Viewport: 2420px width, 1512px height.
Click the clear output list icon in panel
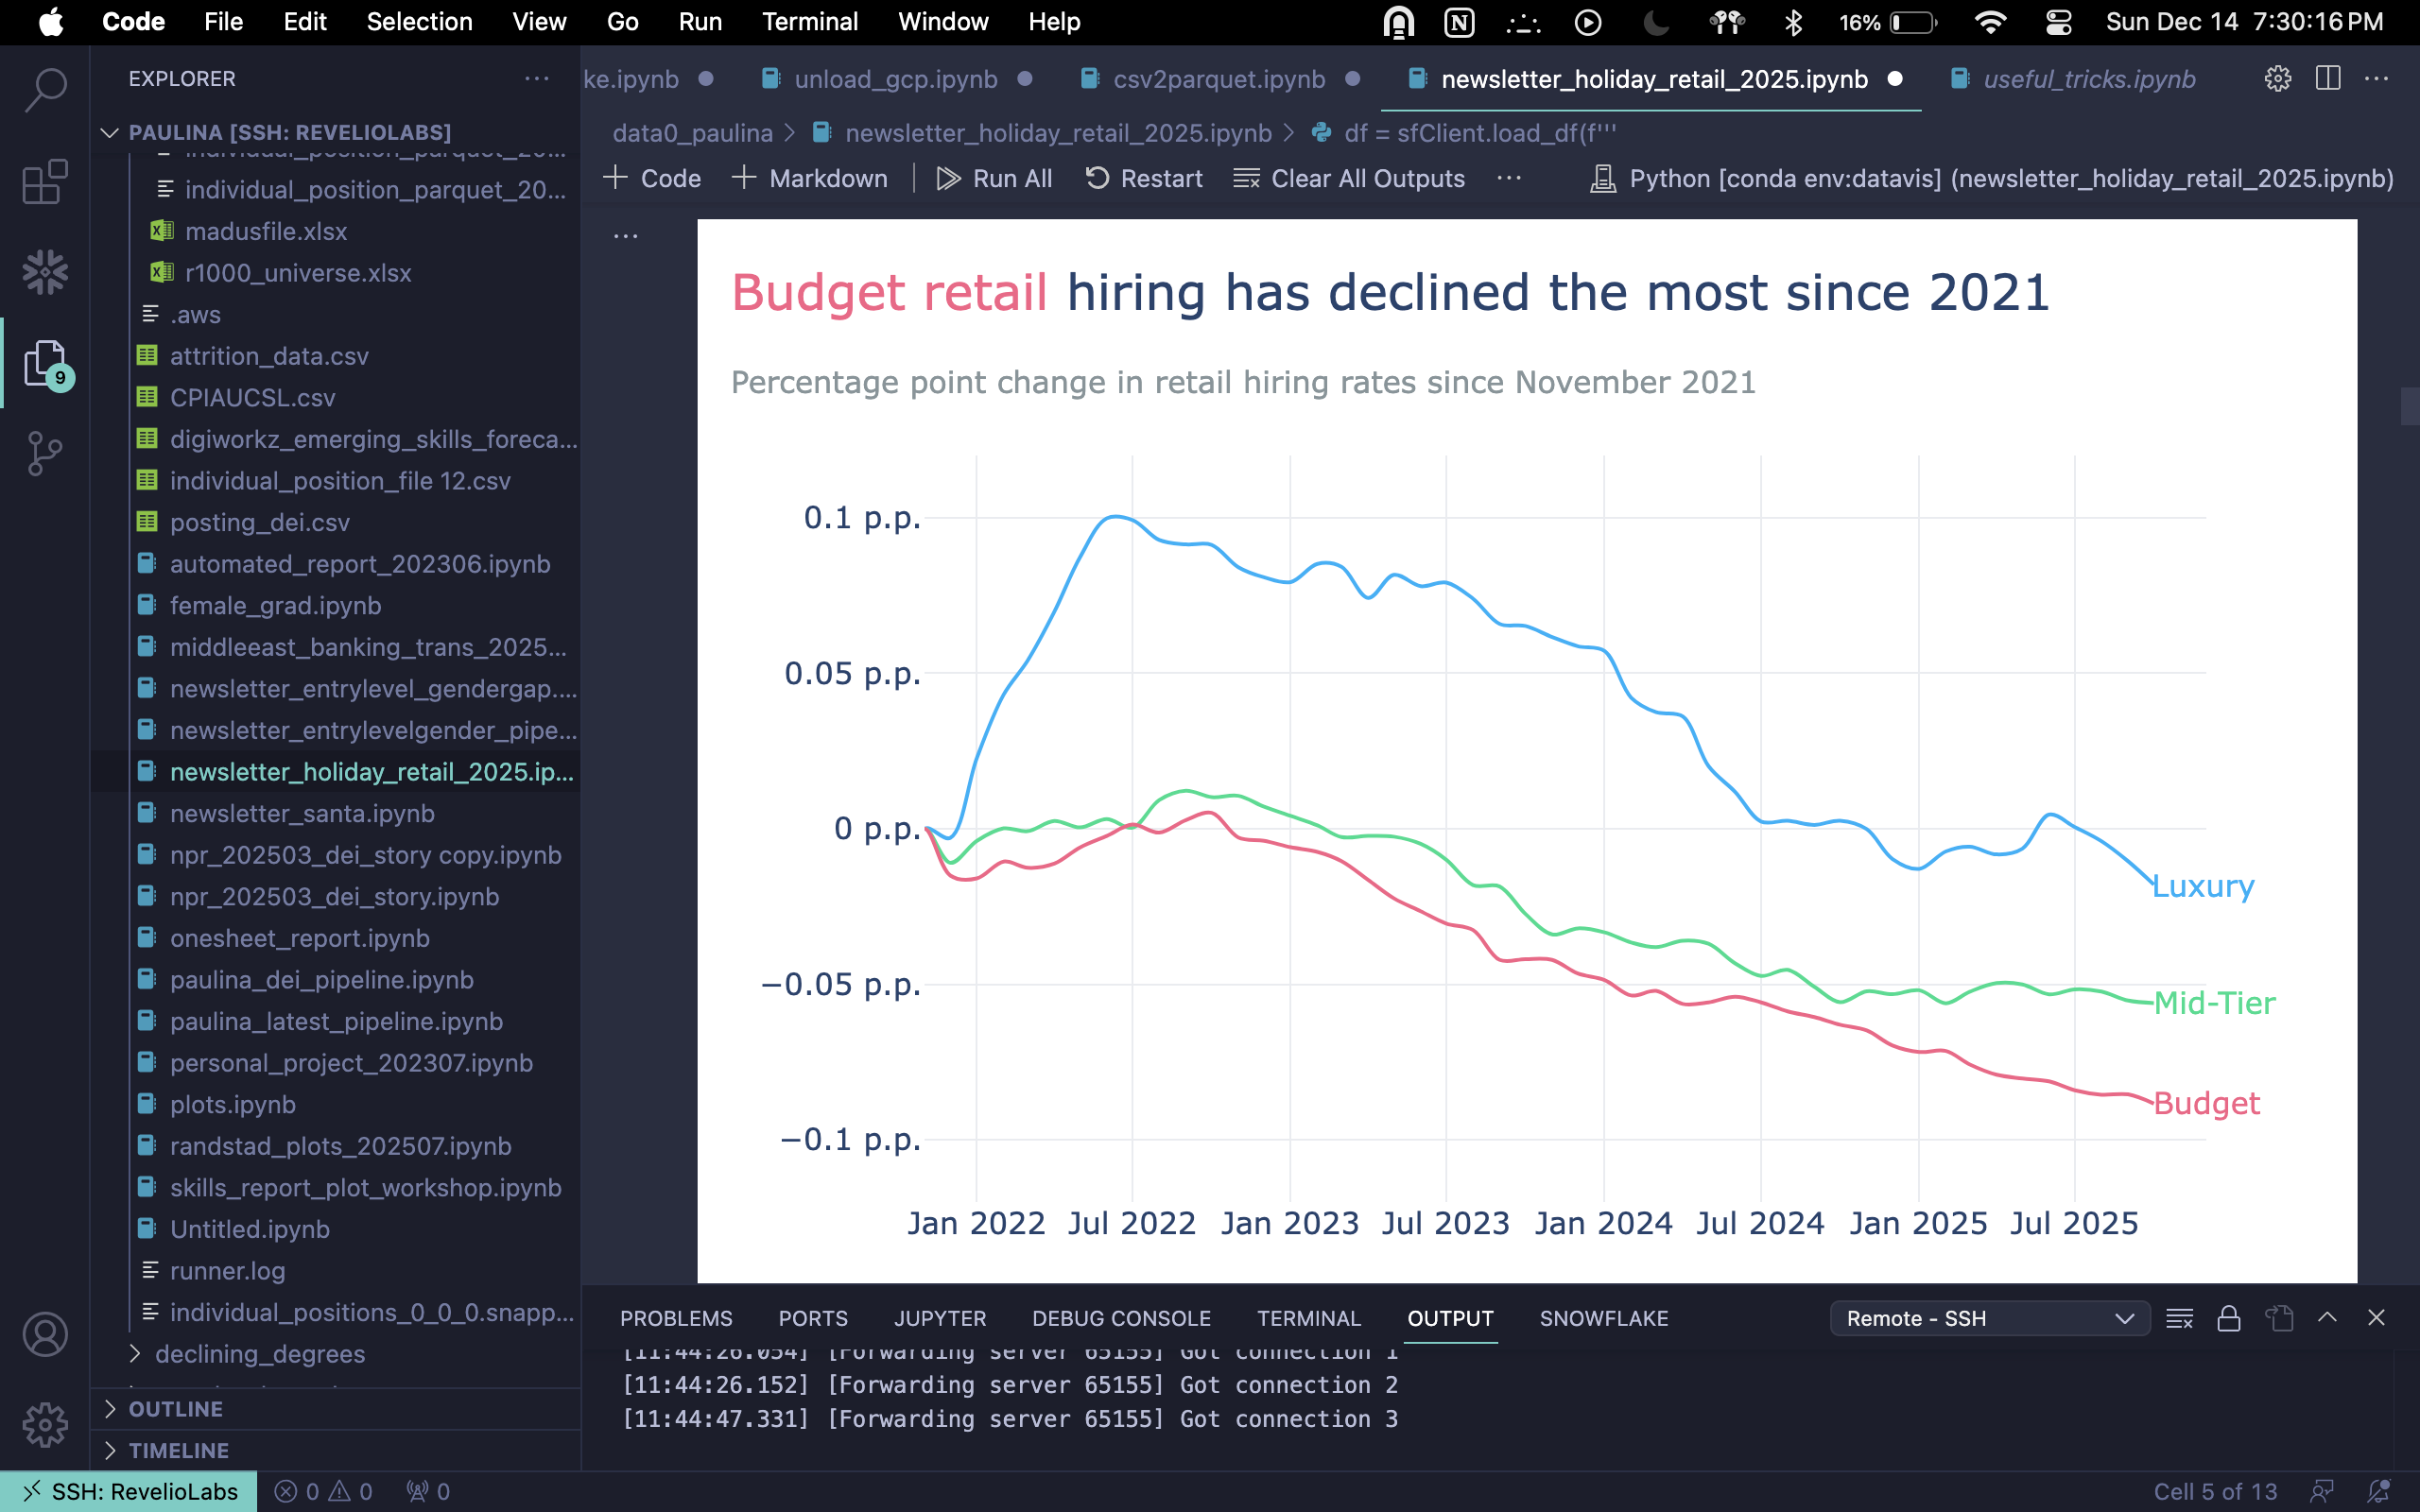pyautogui.click(x=2179, y=1319)
